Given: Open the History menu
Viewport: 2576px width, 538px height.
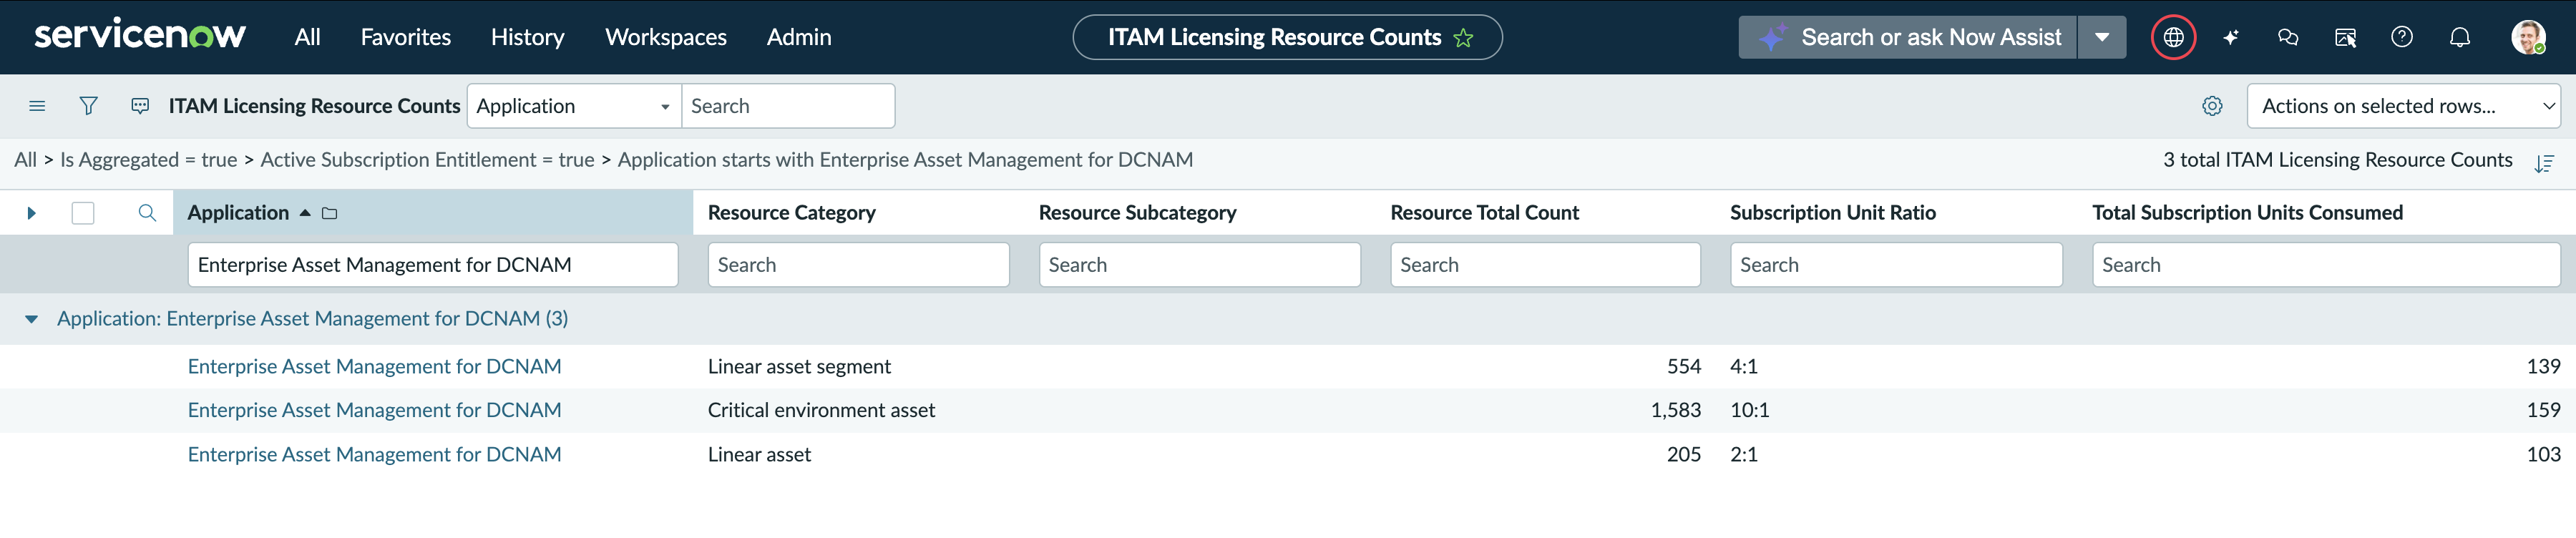Looking at the screenshot, I should point(527,37).
